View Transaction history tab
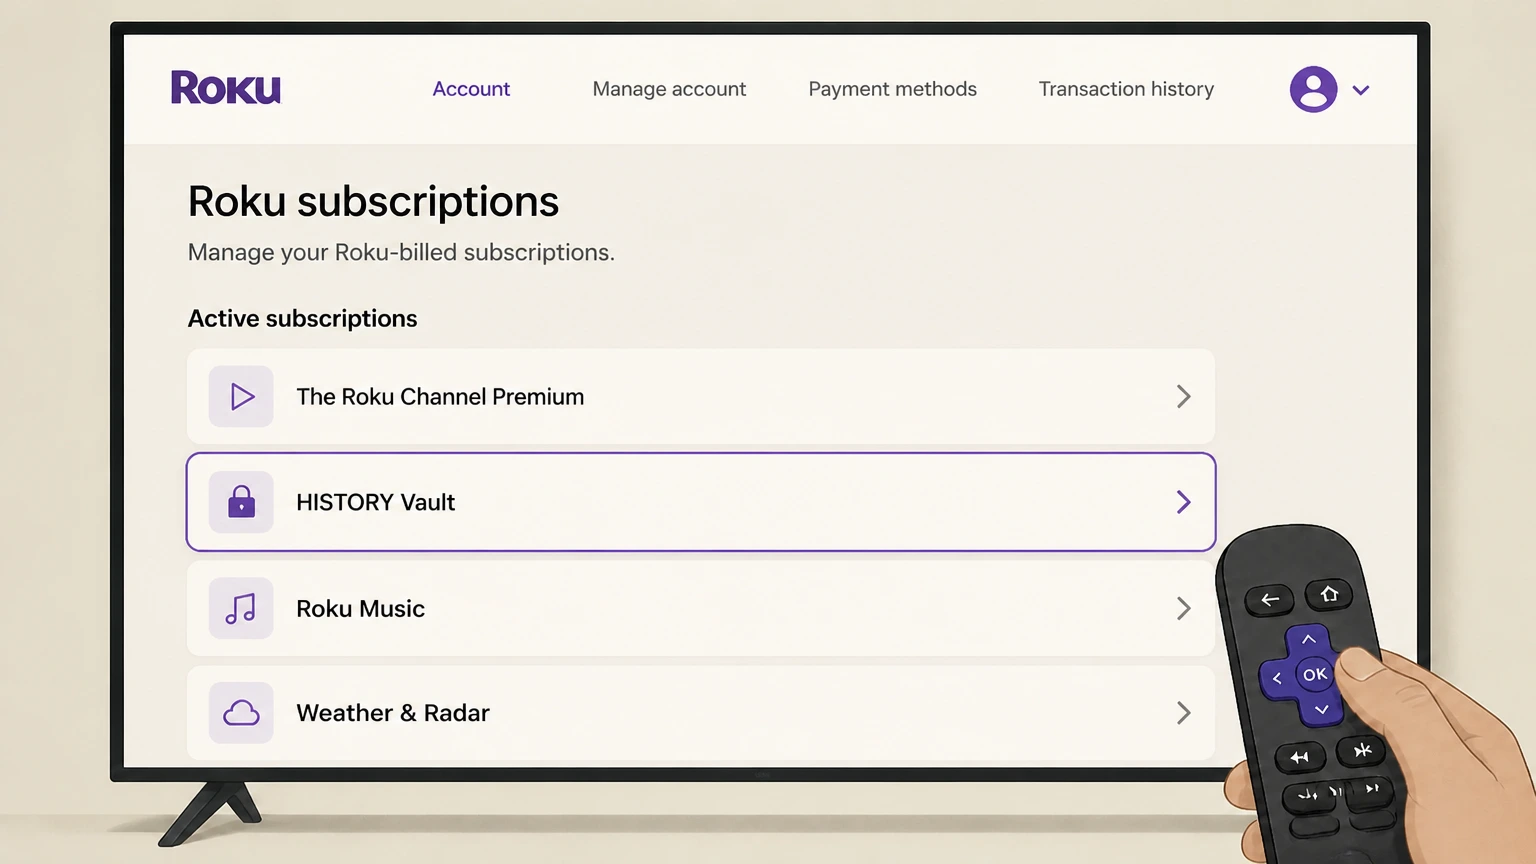 click(1126, 89)
